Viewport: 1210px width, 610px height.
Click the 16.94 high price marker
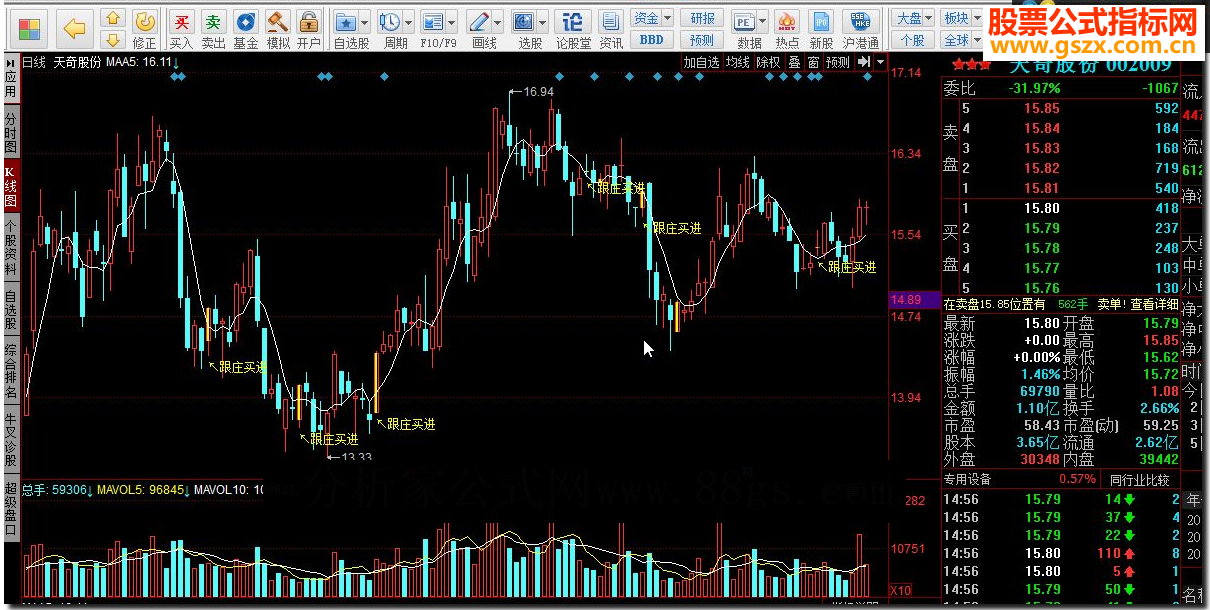pos(537,92)
